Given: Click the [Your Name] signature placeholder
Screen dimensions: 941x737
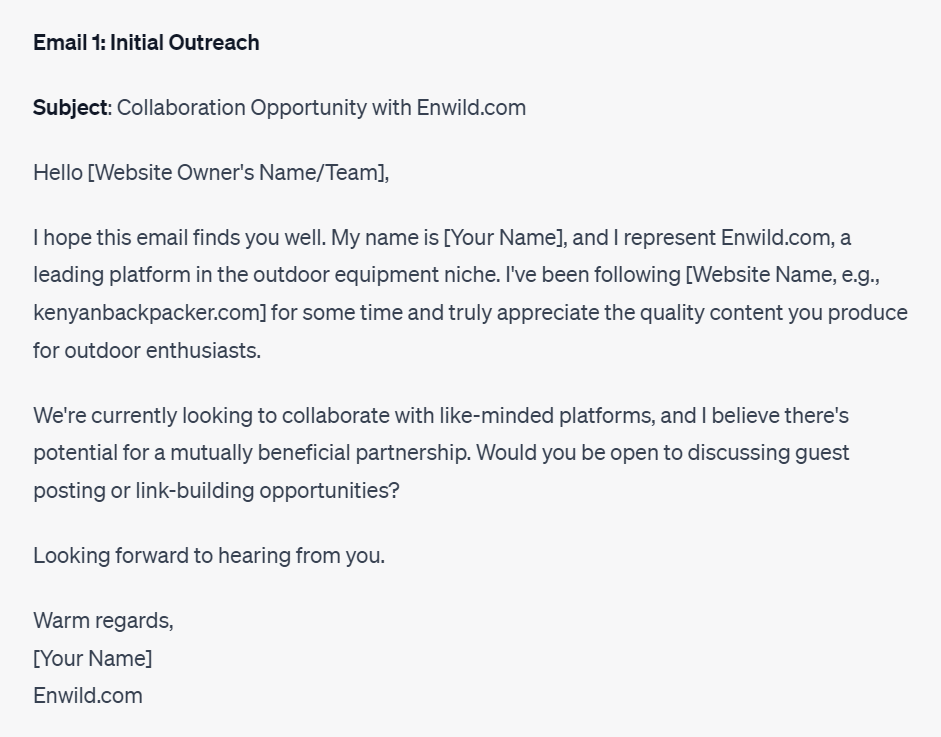Looking at the screenshot, I should pos(93,658).
